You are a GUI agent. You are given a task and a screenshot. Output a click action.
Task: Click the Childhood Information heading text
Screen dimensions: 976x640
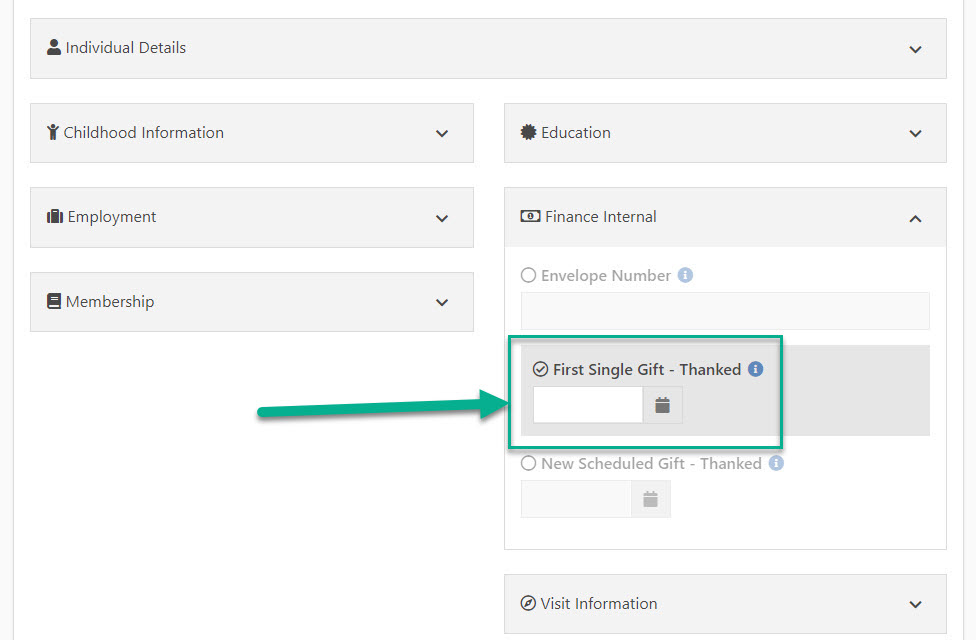pos(144,132)
